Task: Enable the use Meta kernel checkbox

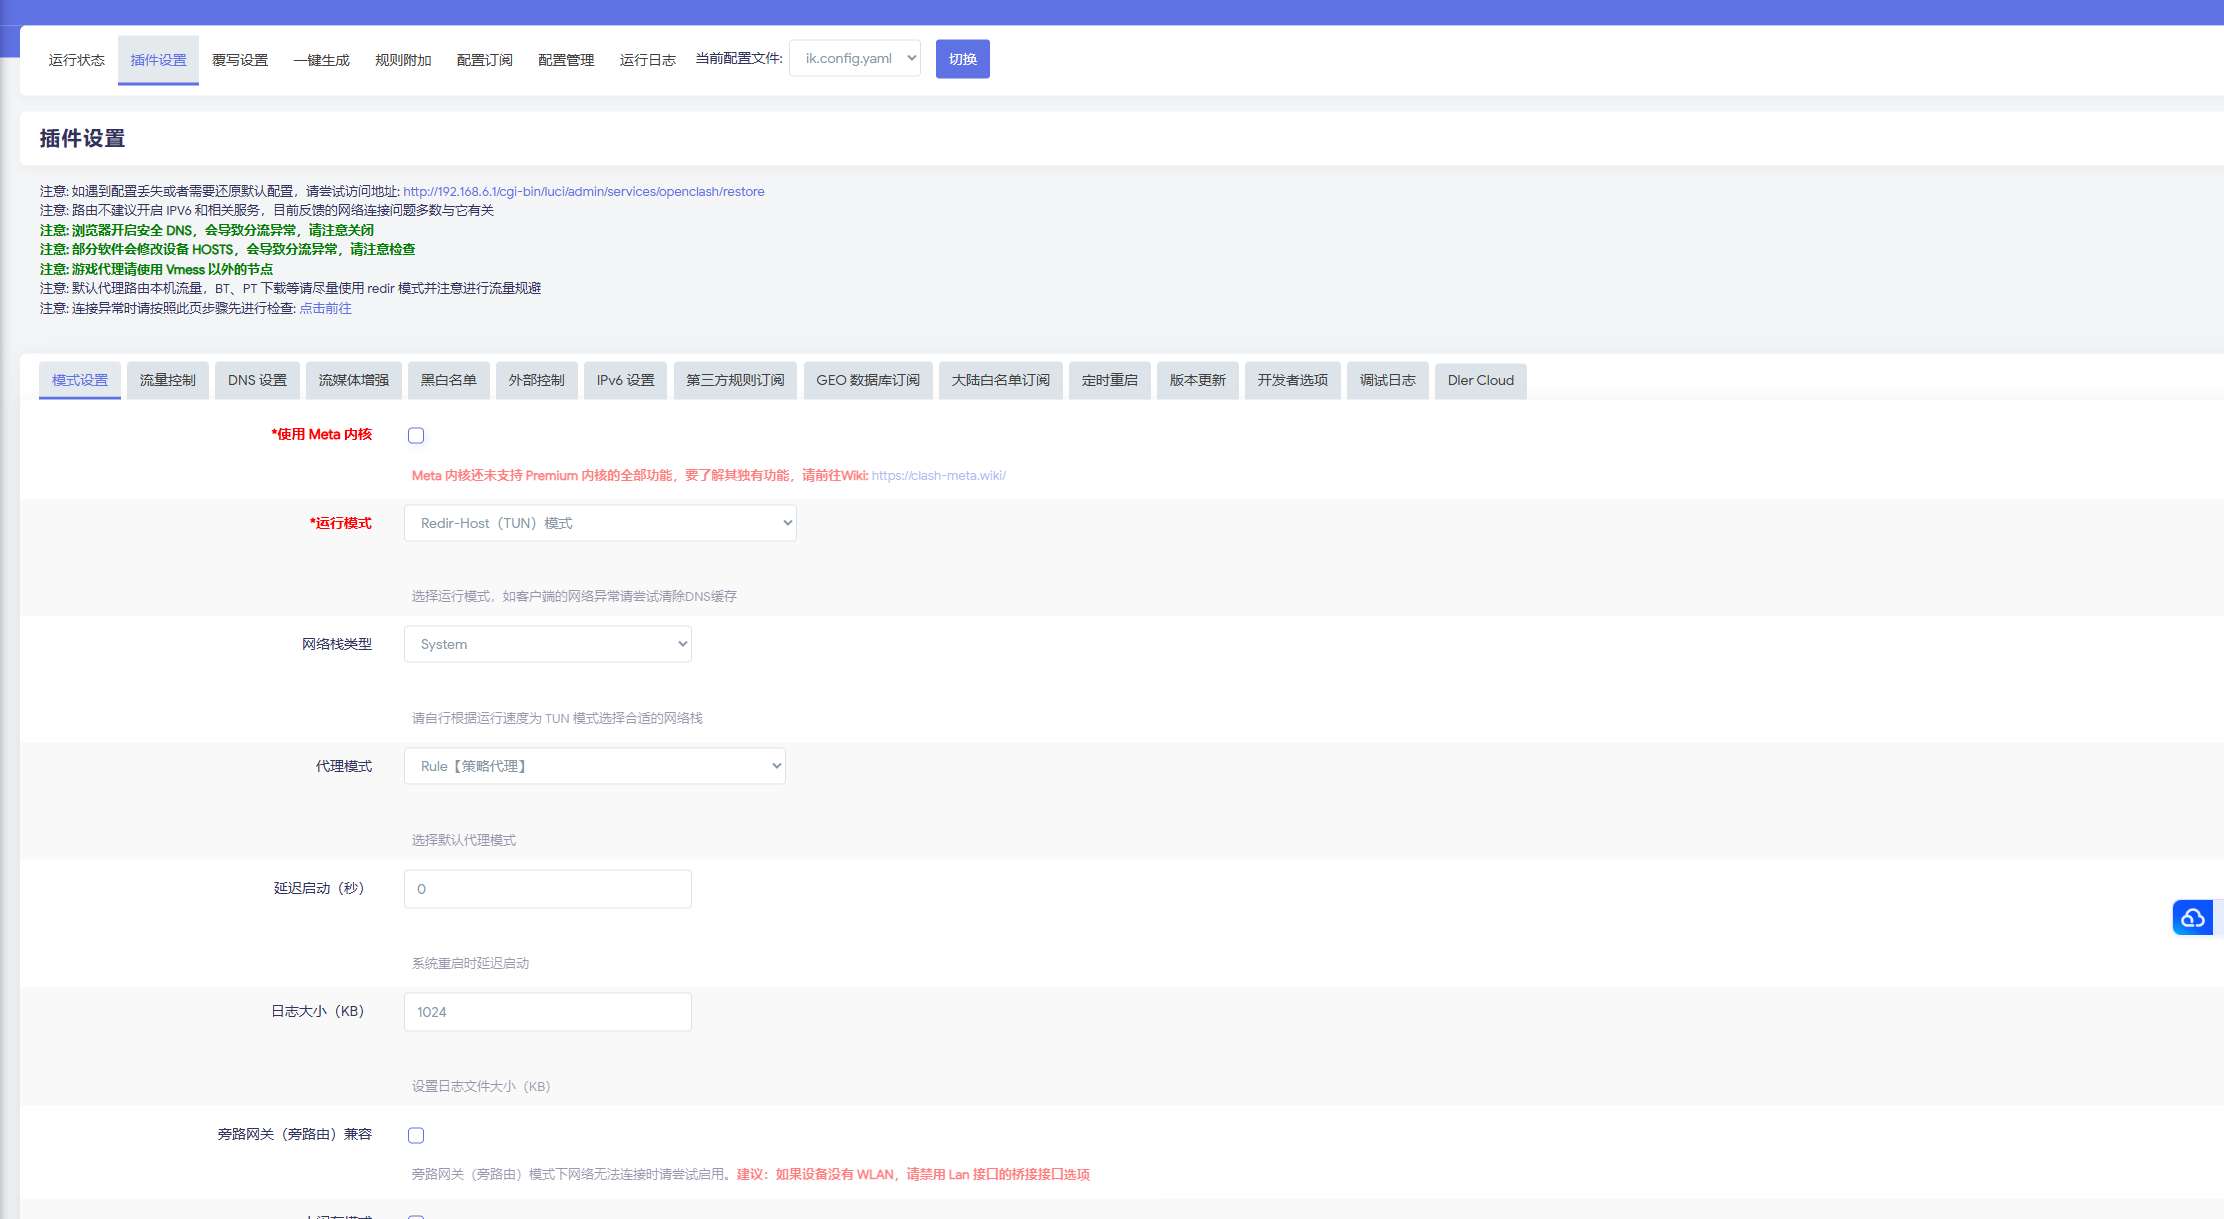Action: click(x=416, y=435)
